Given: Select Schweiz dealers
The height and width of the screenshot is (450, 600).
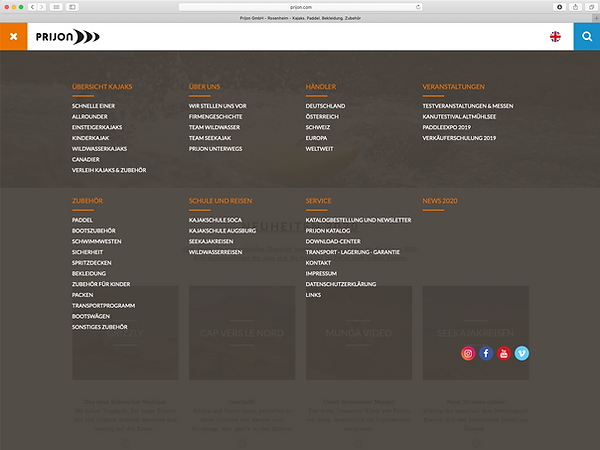Looking at the screenshot, I should tap(318, 127).
